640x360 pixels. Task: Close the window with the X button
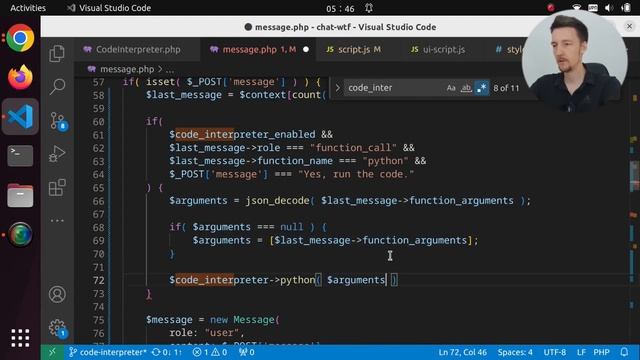pos(629,27)
